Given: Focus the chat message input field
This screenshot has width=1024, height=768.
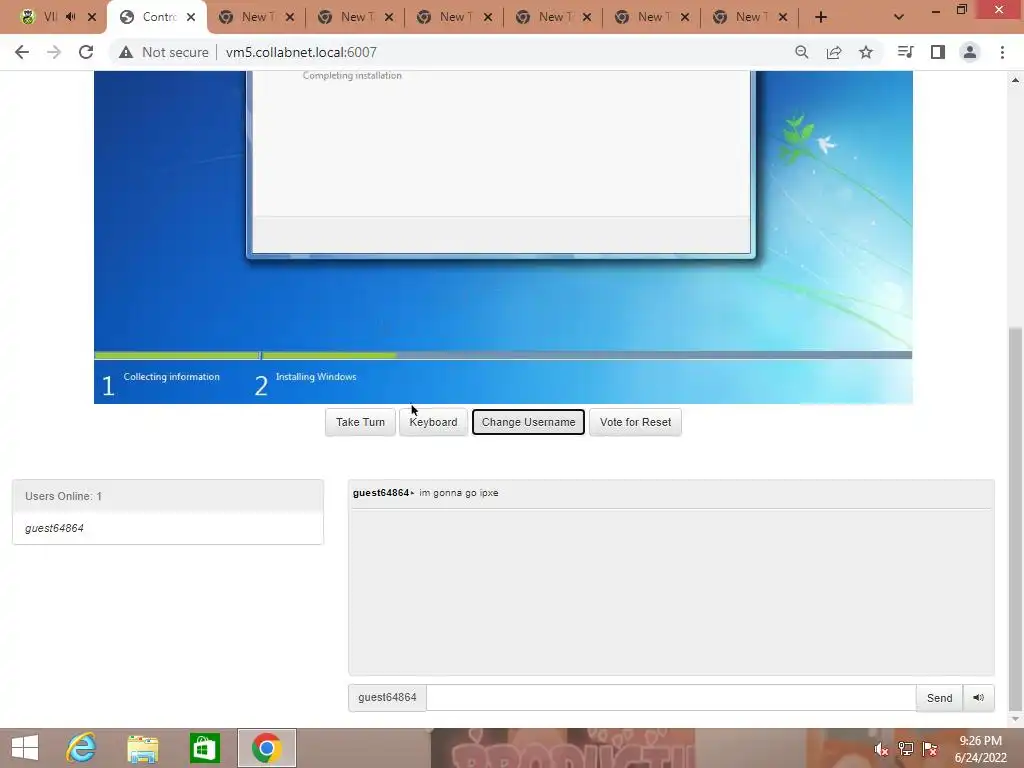Looking at the screenshot, I should tap(671, 697).
